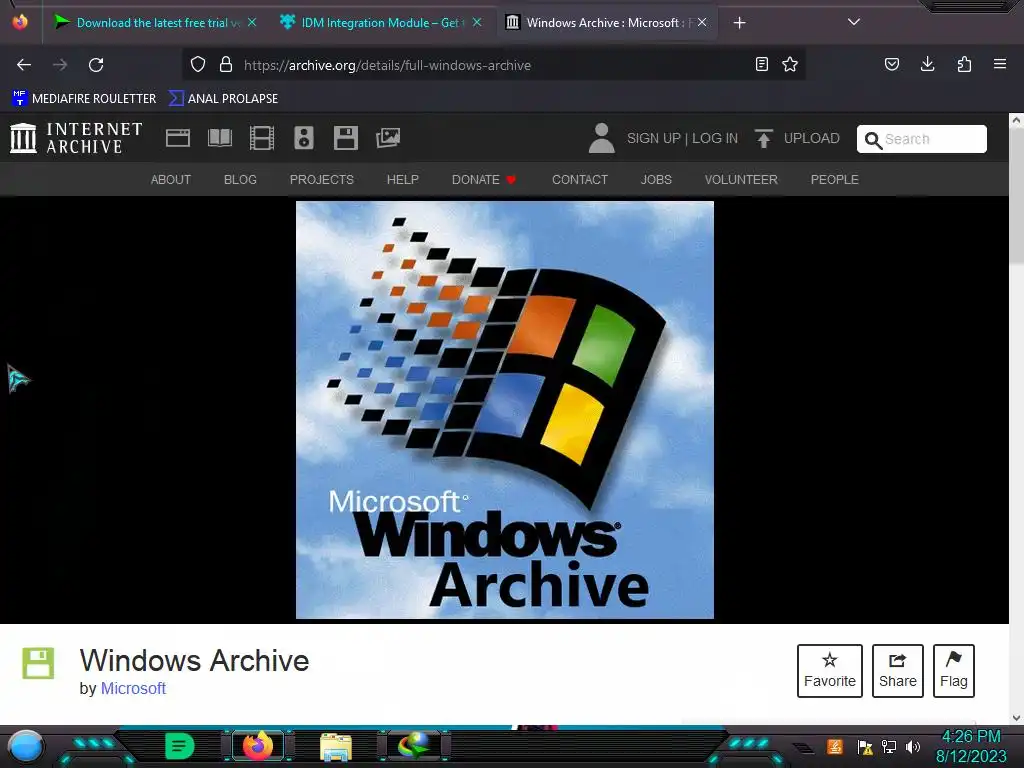Favorite this item with the star button
The image size is (1024, 768).
tap(830, 671)
